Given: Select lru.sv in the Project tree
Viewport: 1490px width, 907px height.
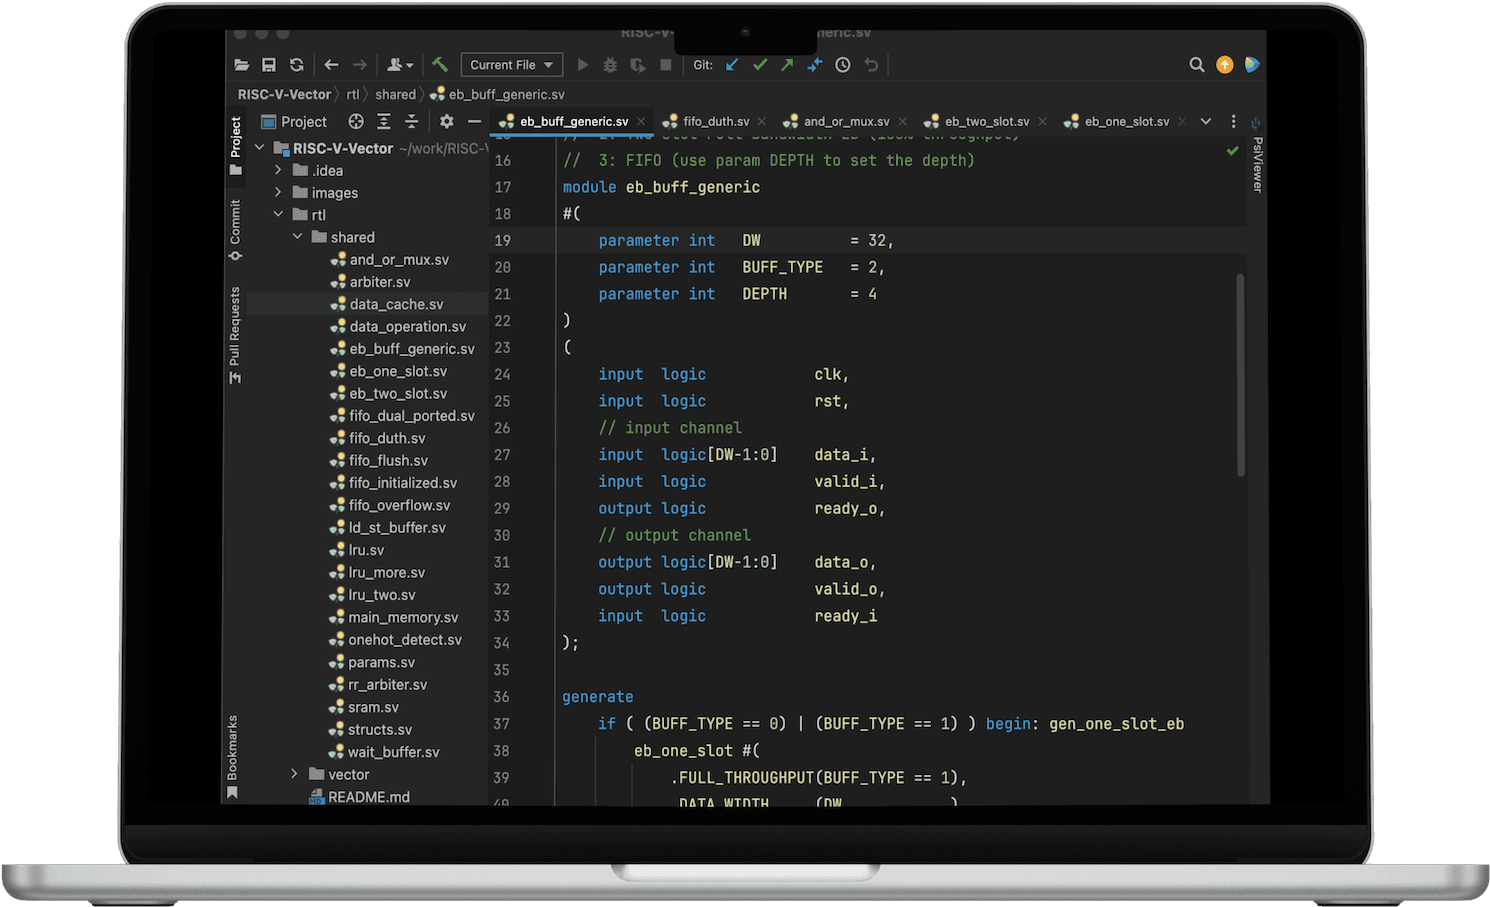Looking at the screenshot, I should (x=366, y=549).
